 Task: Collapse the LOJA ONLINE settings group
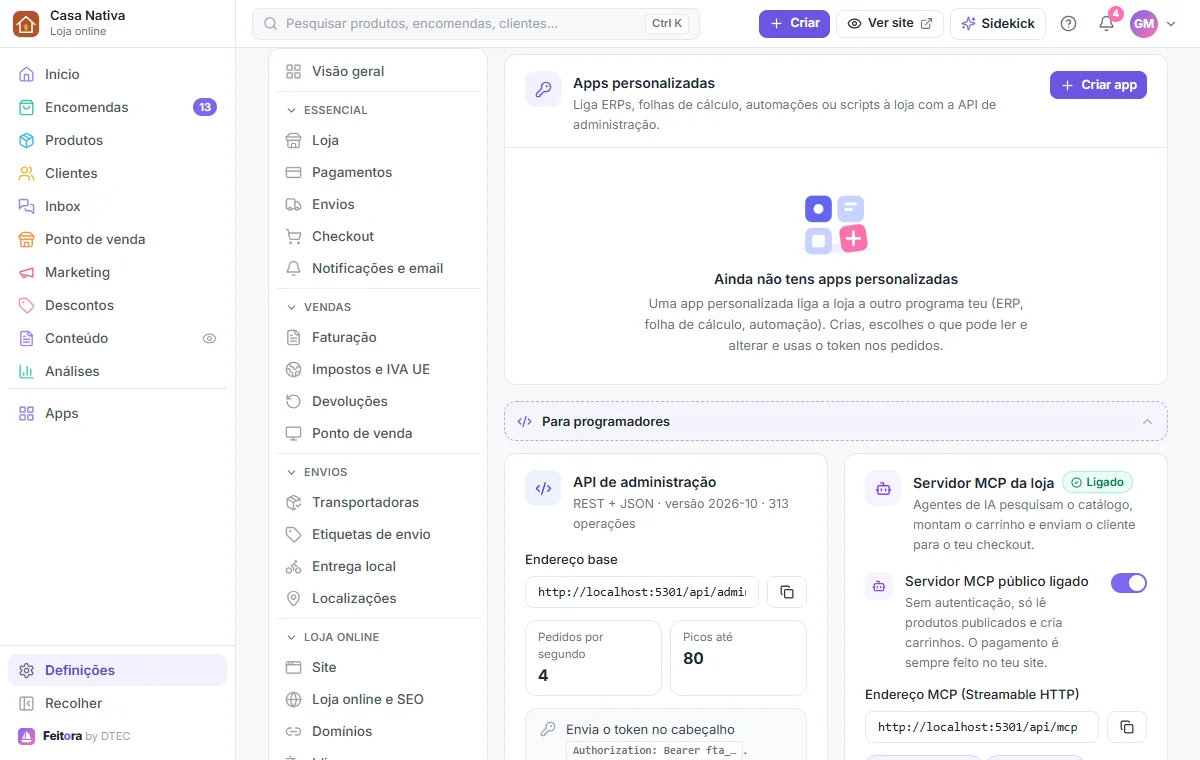[x=378, y=637]
